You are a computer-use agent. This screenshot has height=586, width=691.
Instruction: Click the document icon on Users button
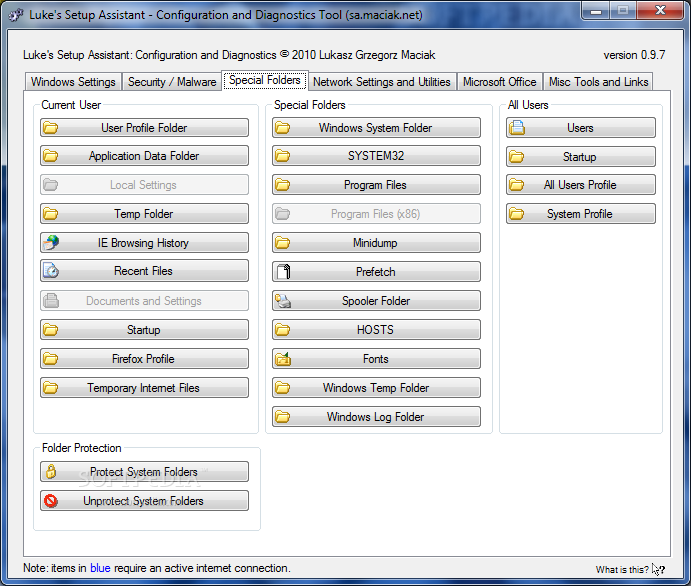pos(517,128)
